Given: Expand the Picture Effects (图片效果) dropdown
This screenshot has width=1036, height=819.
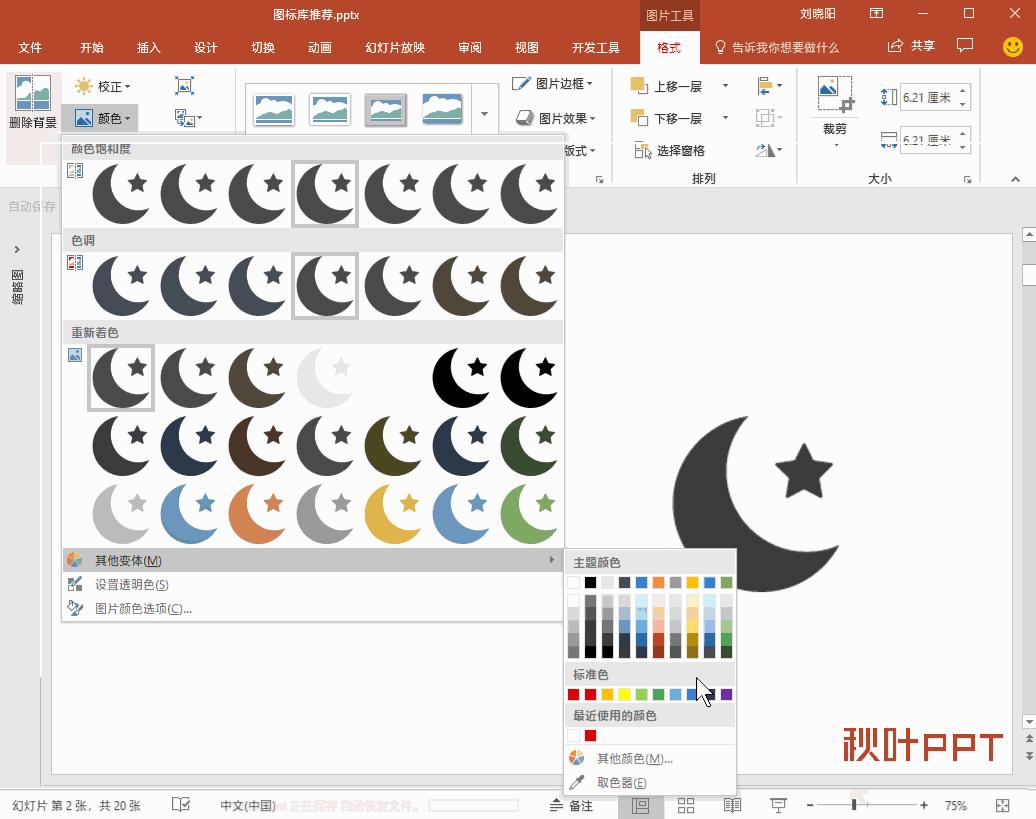Looking at the screenshot, I should [x=555, y=118].
